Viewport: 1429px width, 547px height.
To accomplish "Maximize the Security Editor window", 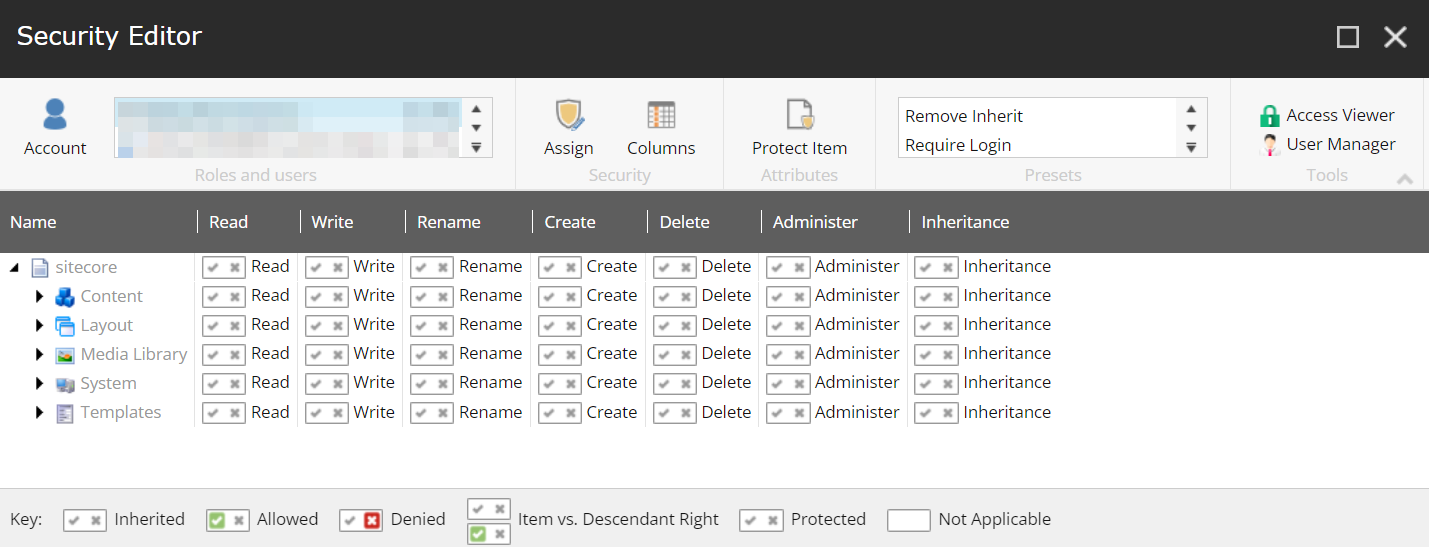I will pos(1348,37).
